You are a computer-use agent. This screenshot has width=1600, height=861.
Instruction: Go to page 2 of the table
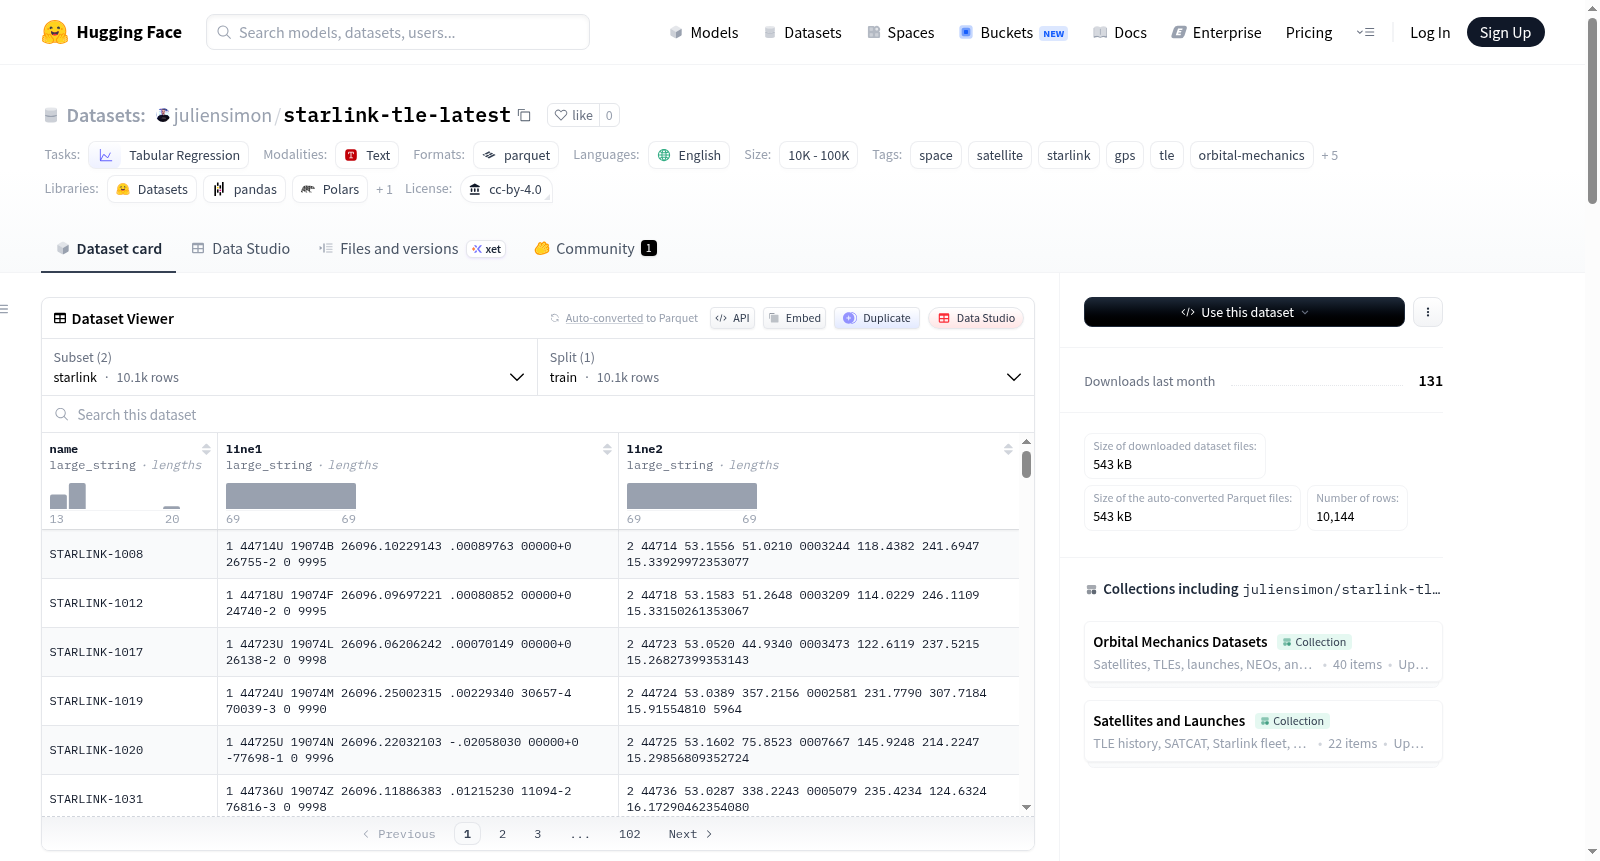point(502,834)
